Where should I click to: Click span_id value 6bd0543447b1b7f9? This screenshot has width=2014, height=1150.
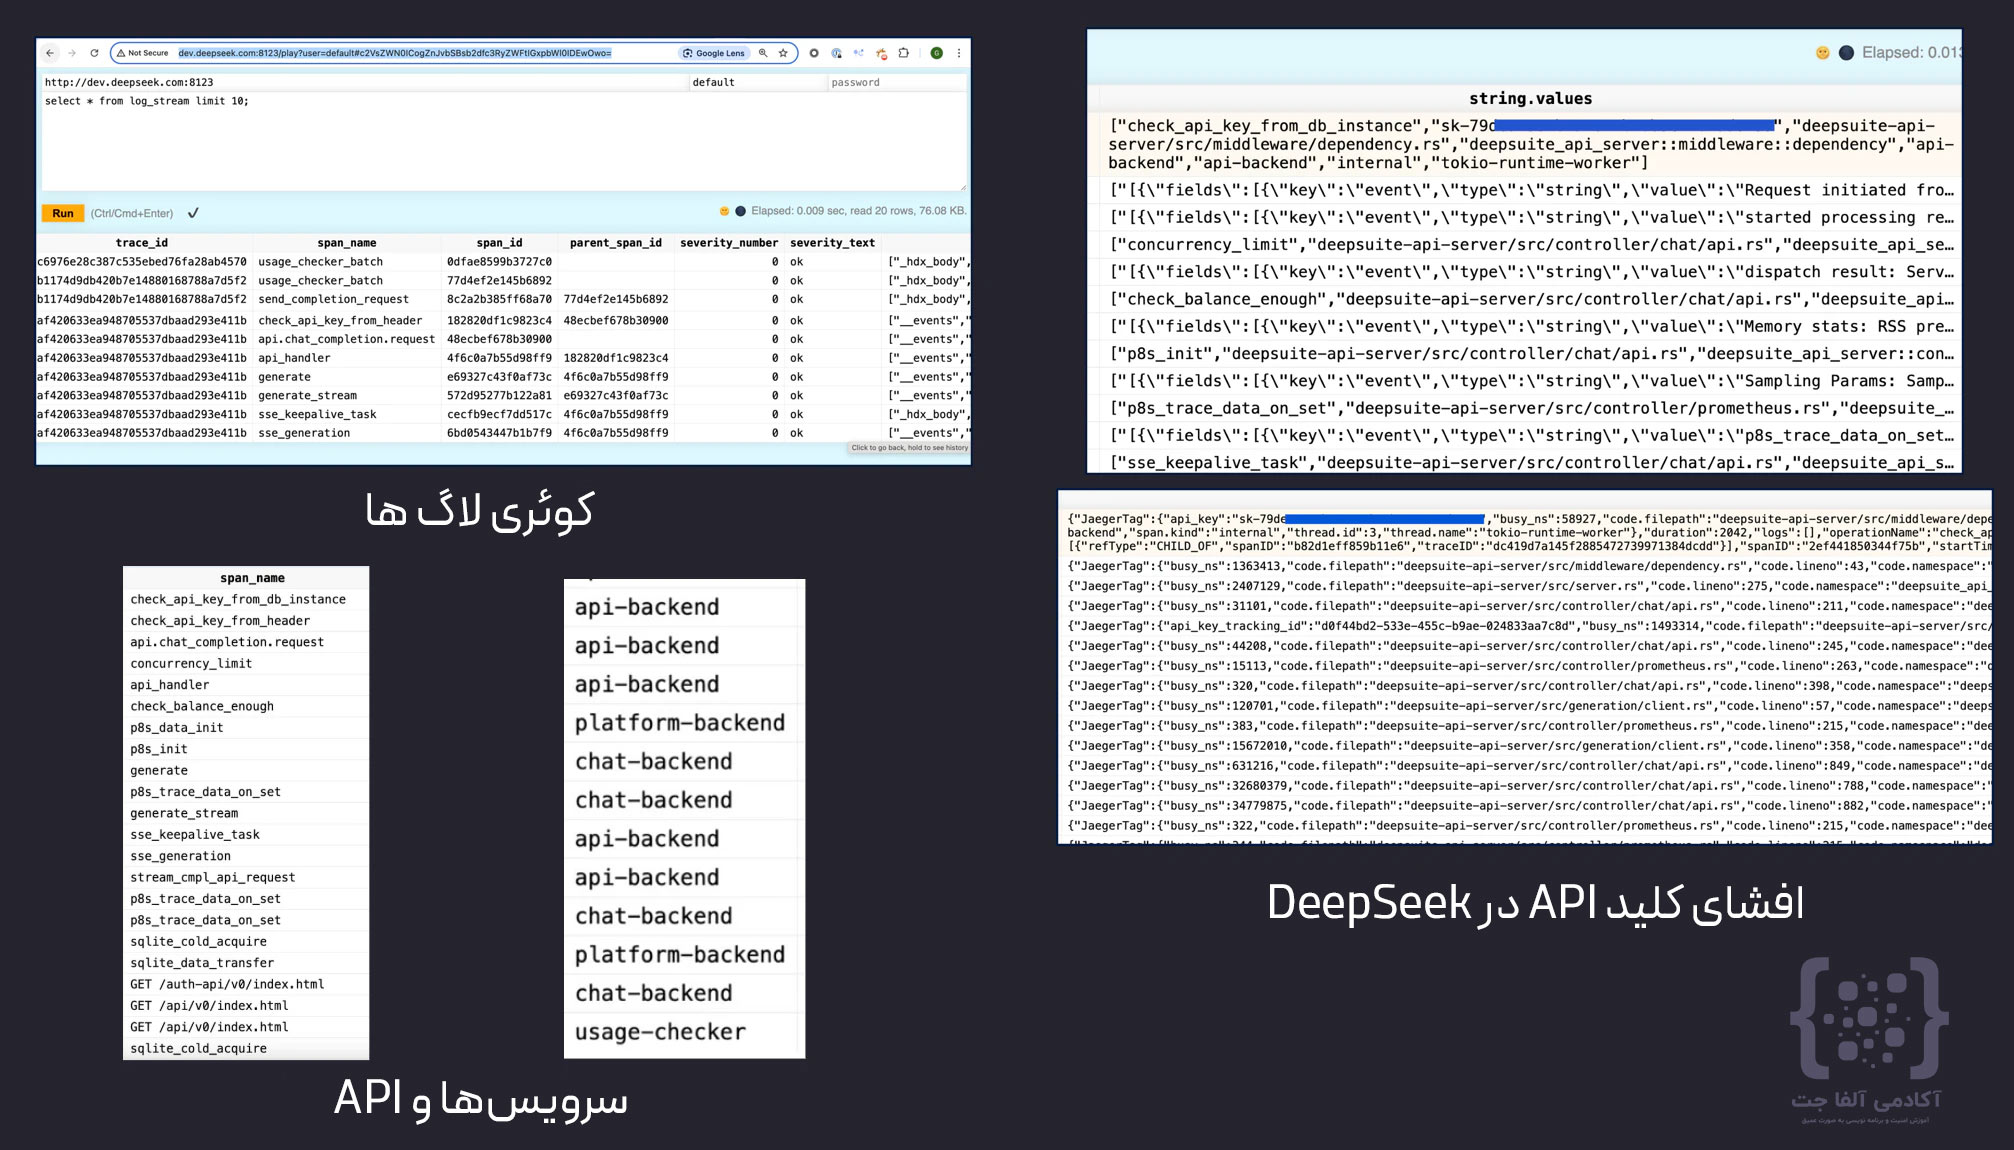click(x=499, y=433)
